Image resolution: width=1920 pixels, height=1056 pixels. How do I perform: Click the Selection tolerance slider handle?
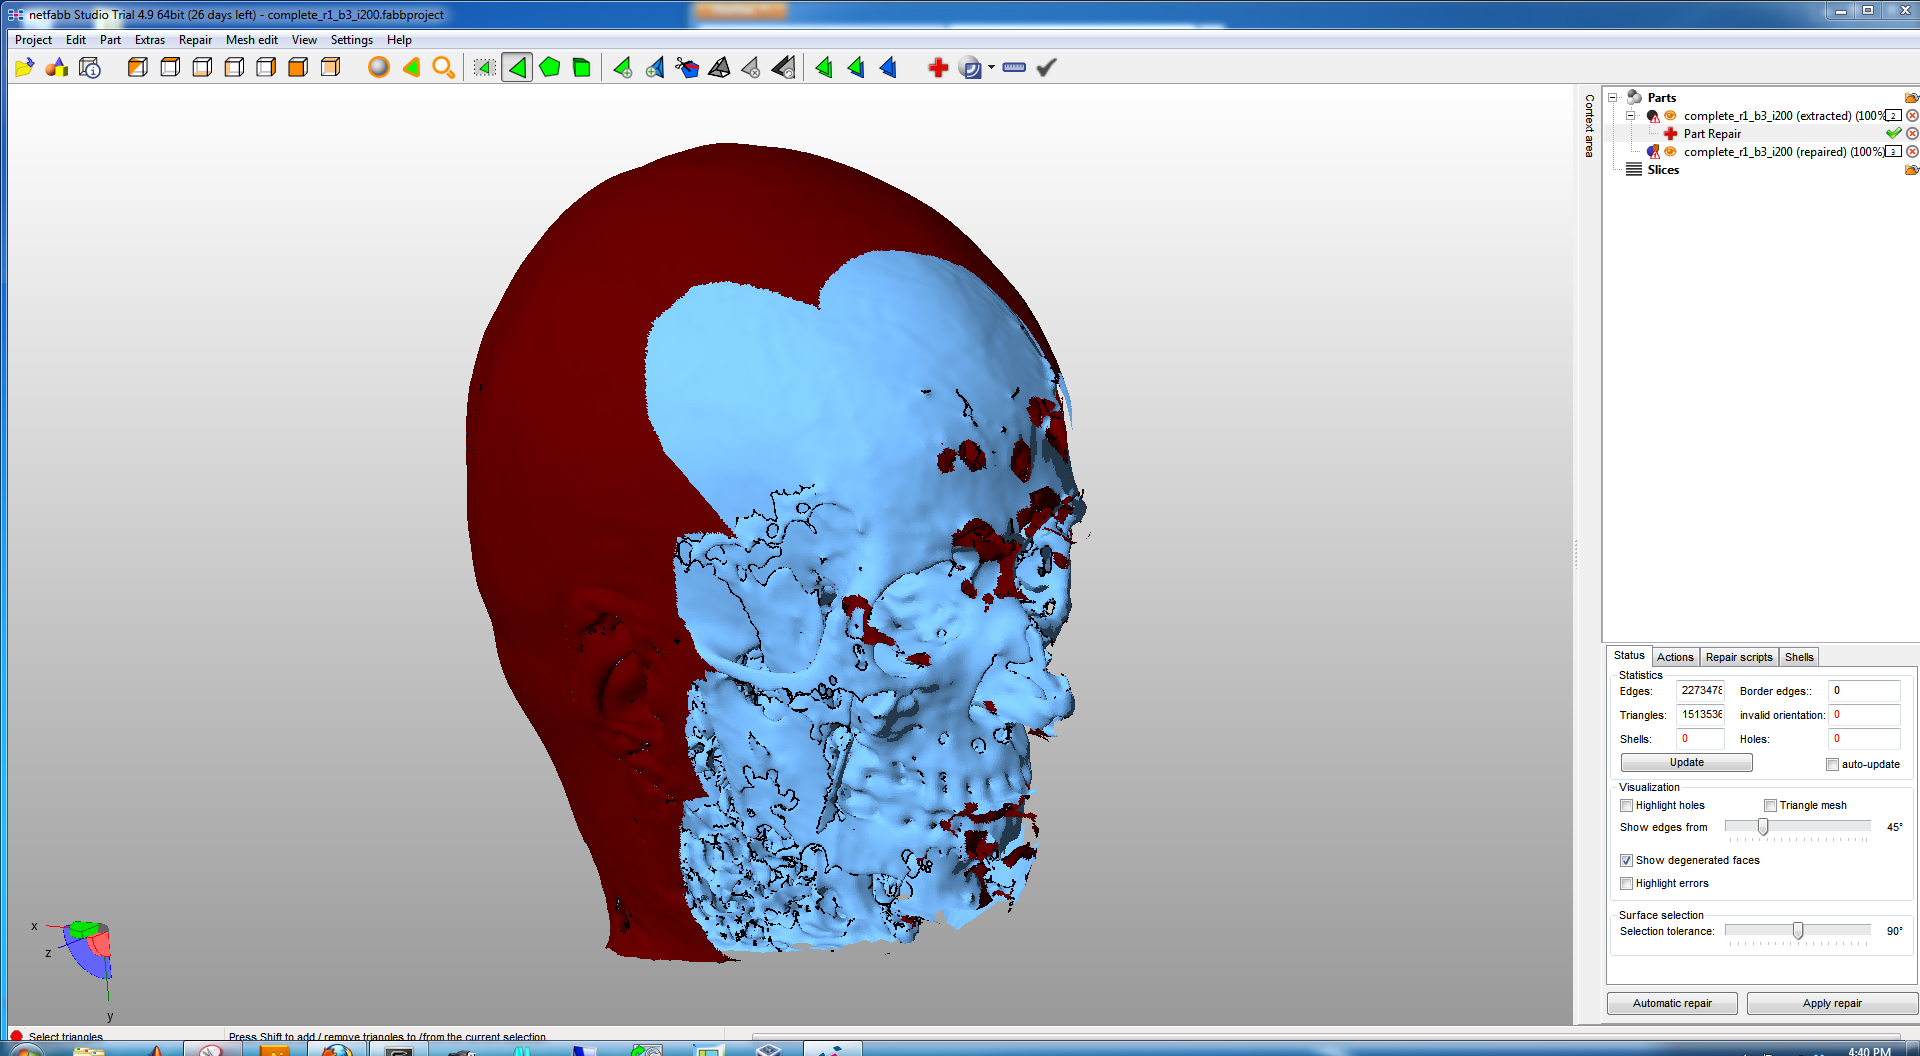point(1798,931)
